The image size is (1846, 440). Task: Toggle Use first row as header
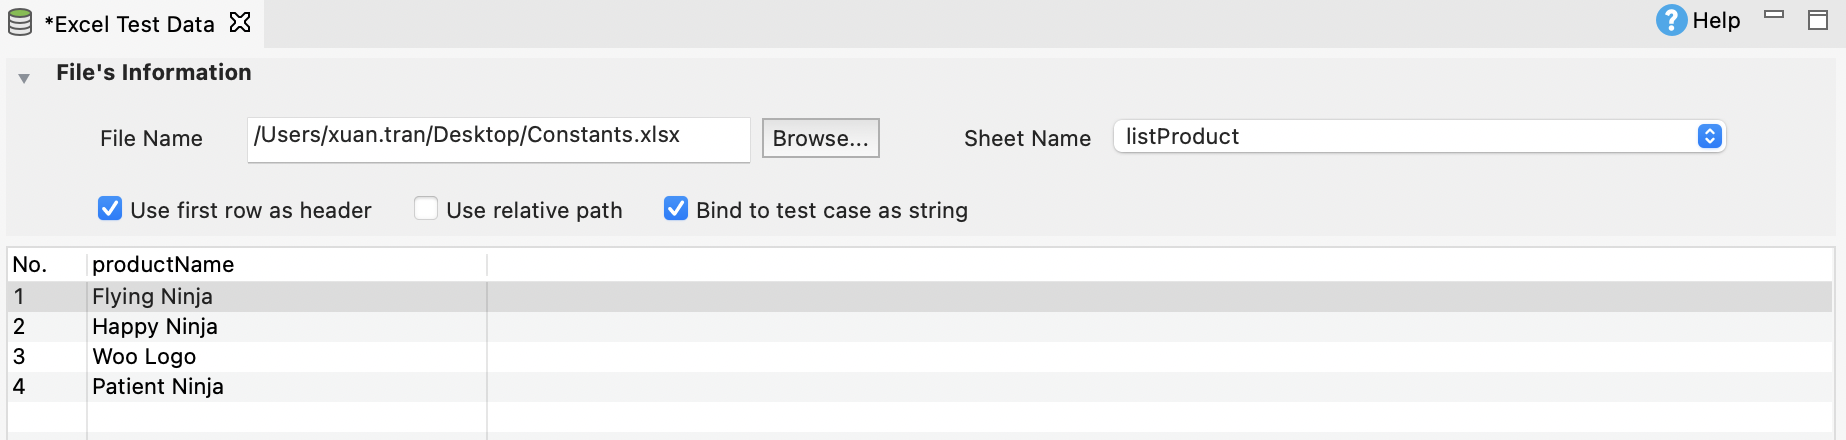coord(110,209)
